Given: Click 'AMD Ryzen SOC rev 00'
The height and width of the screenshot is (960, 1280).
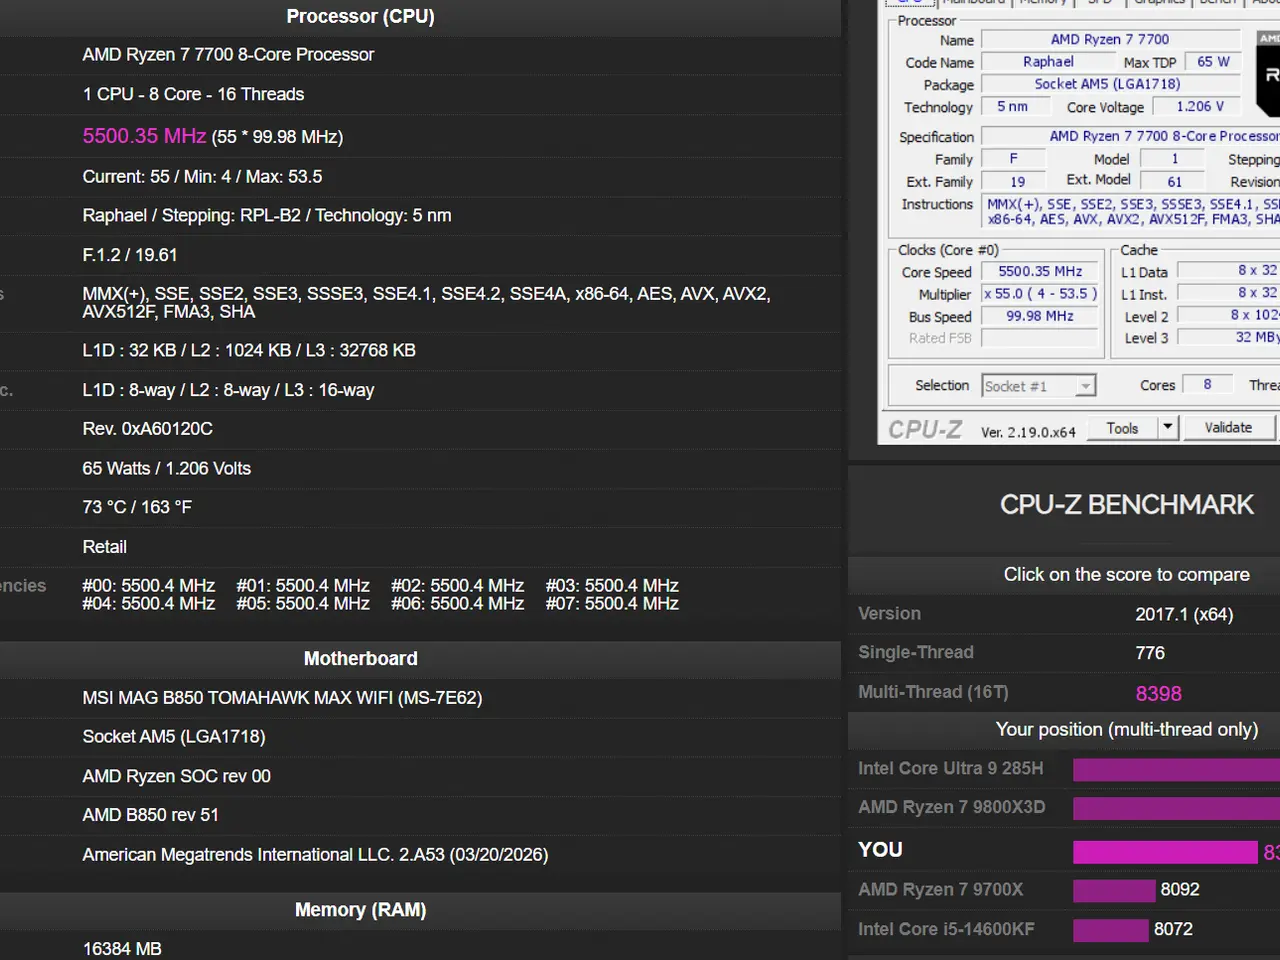Looking at the screenshot, I should 176,777.
